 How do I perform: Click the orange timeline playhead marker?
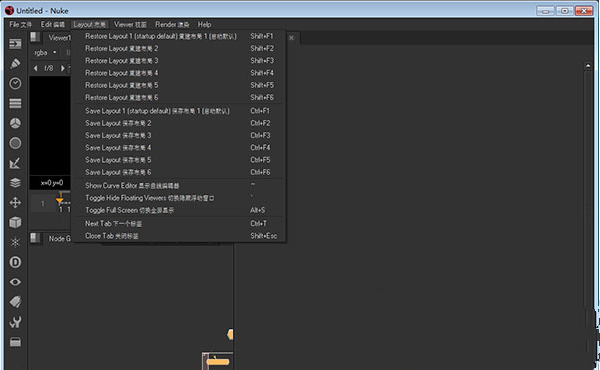[x=60, y=200]
